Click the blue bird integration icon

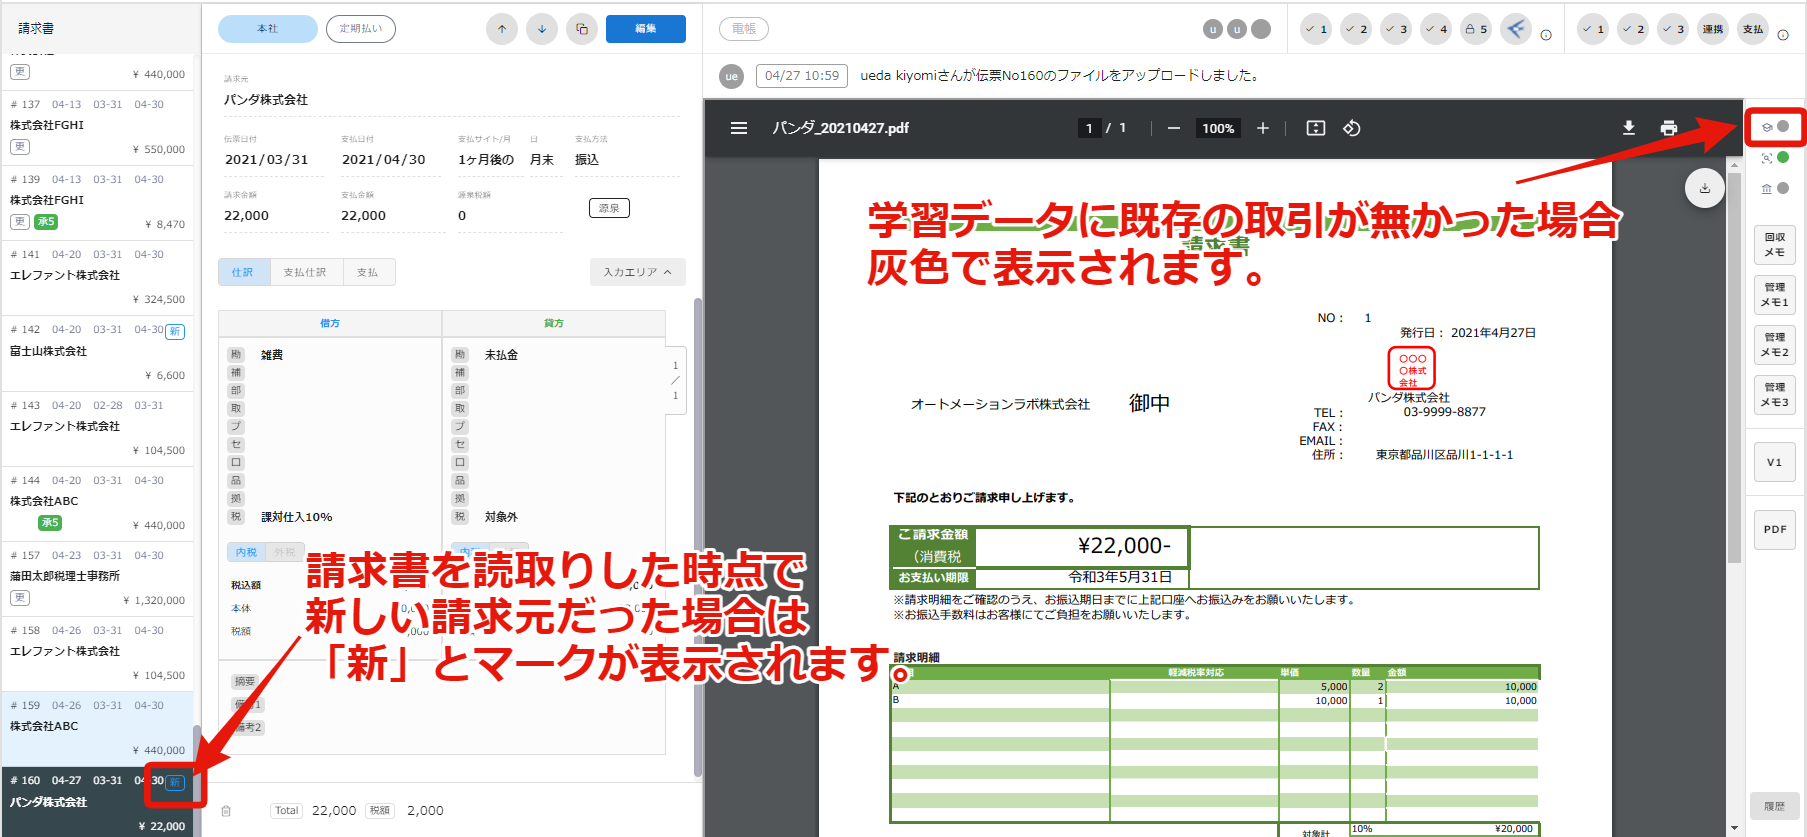click(1516, 29)
